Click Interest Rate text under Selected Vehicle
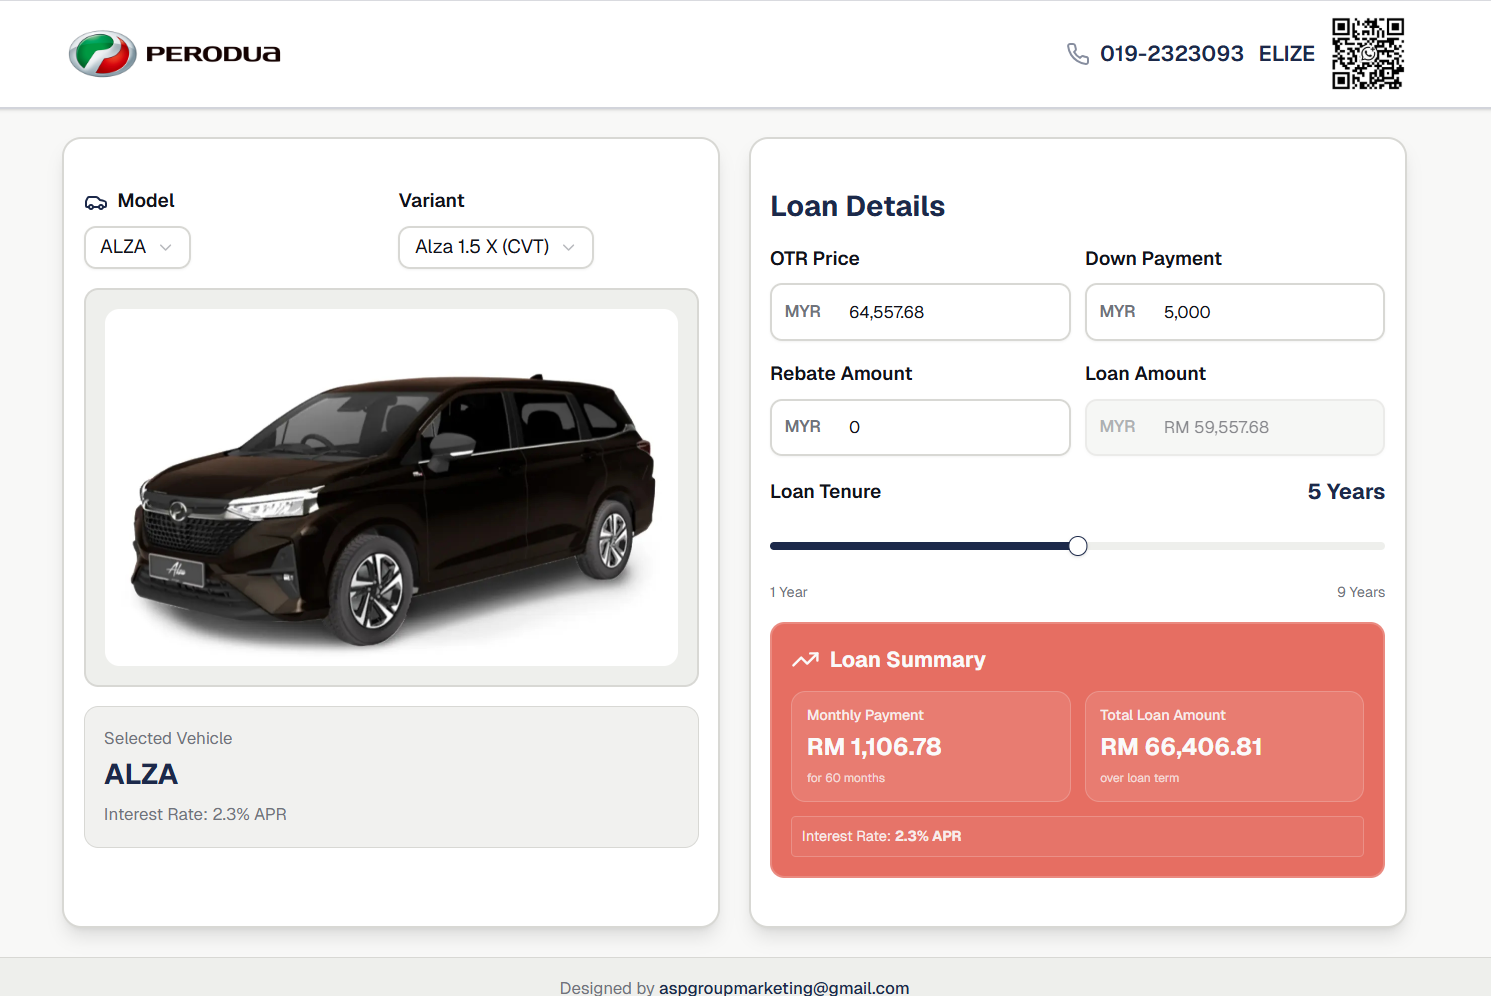Screen dimensions: 1491x996 195,814
